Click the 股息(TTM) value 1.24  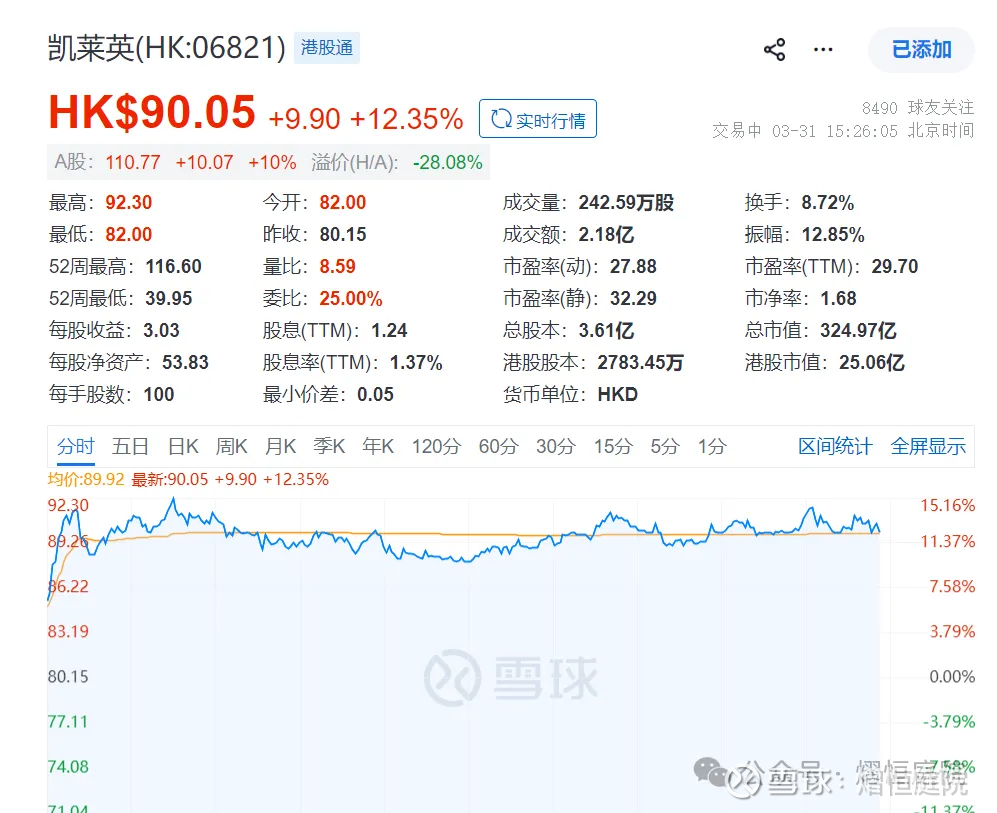pyautogui.click(x=389, y=331)
